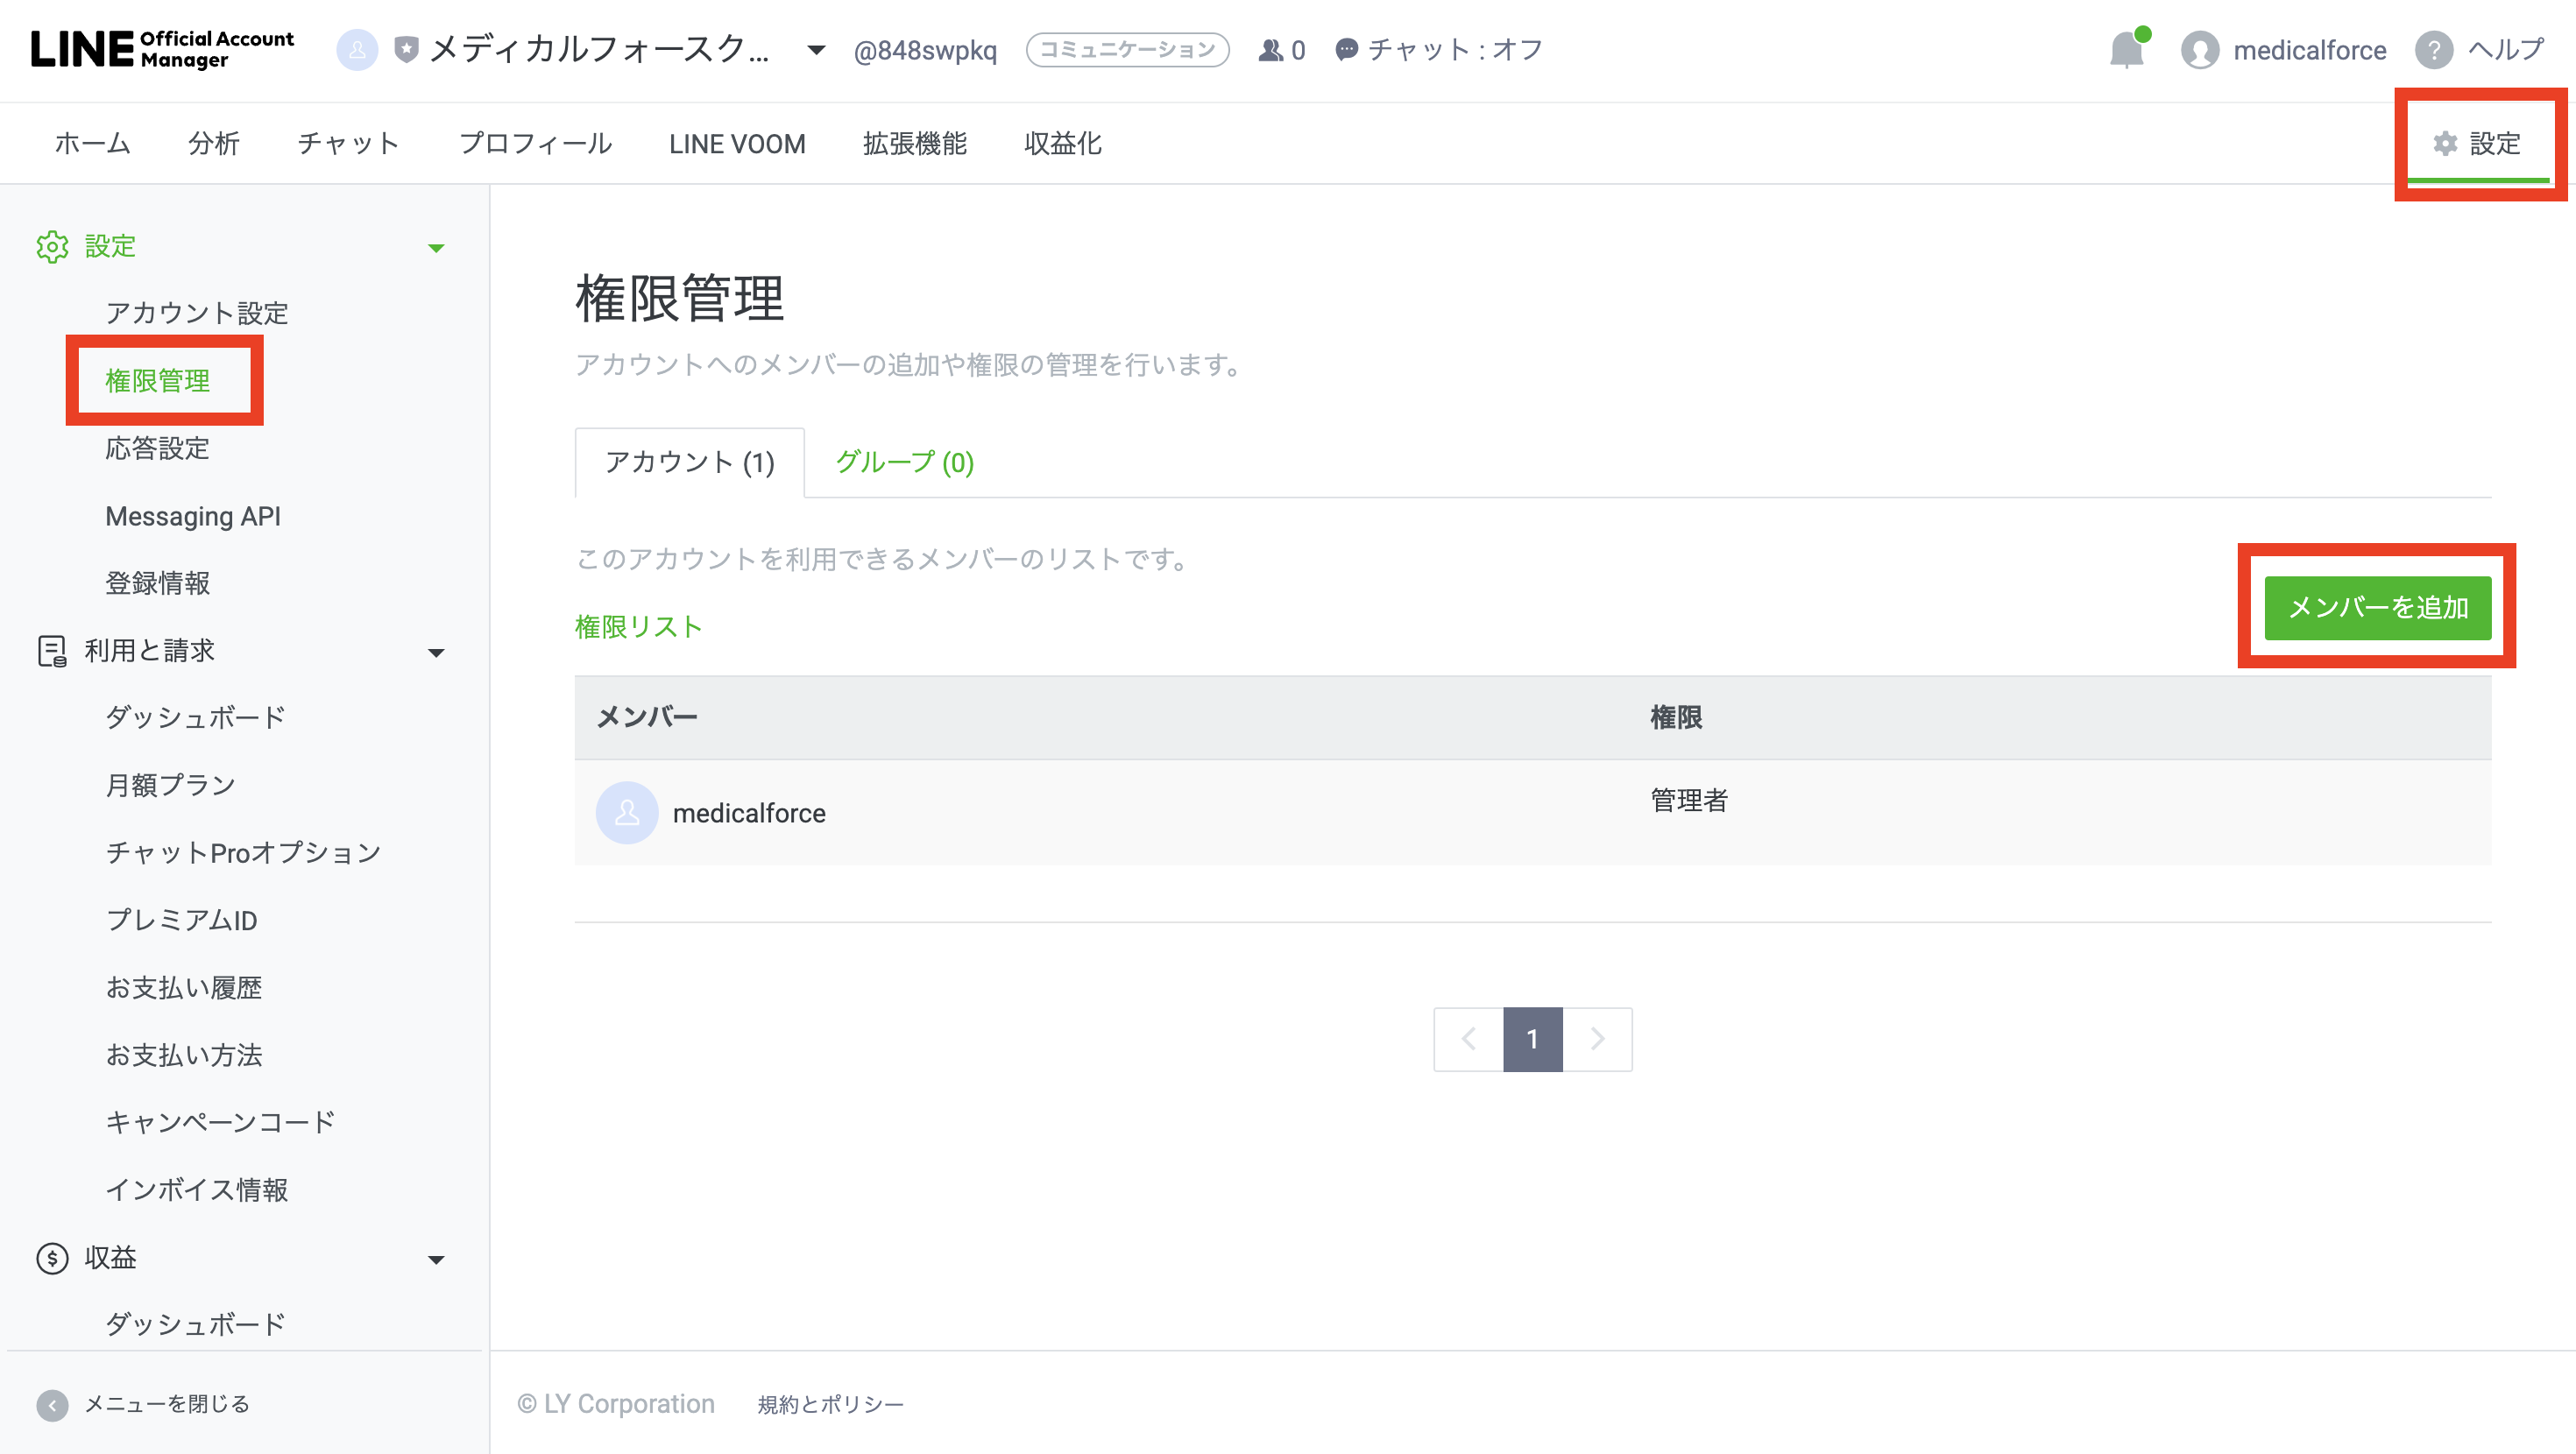Screen dimensions: 2576x1454
Task: Open the LINE VOOM menu
Action: [737, 143]
